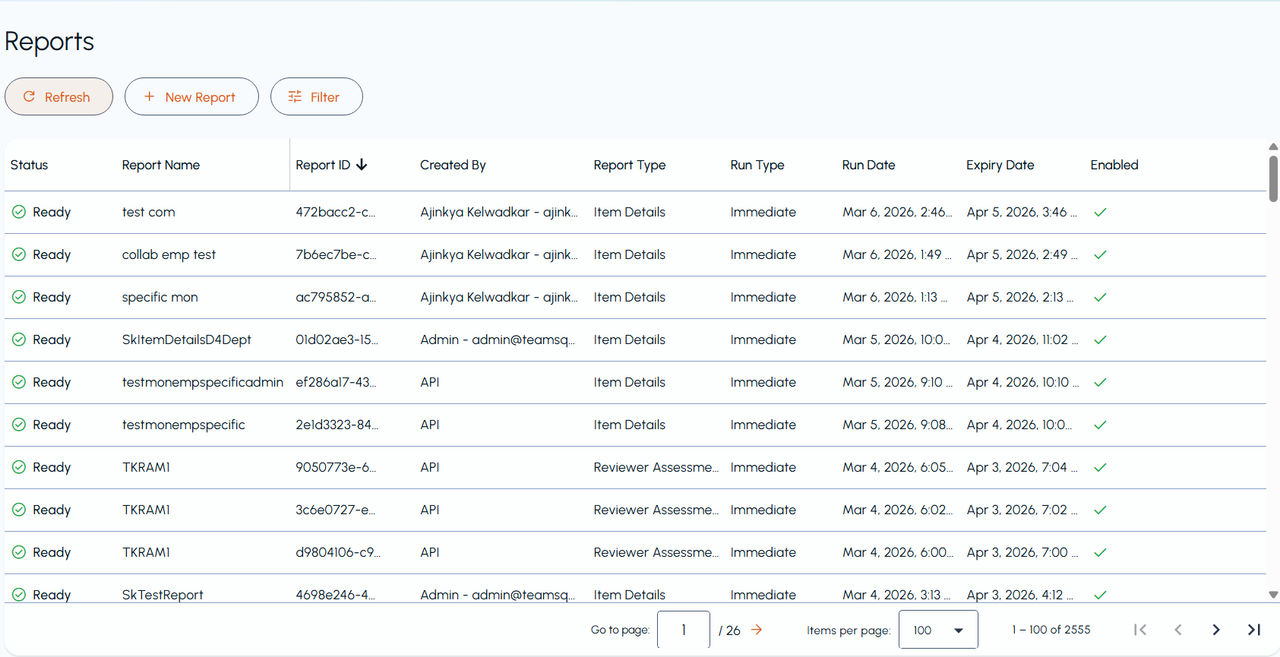Viewport: 1280px width, 657px height.
Task: Click report ID 7b6ec7be-c…
Action: pyautogui.click(x=337, y=255)
